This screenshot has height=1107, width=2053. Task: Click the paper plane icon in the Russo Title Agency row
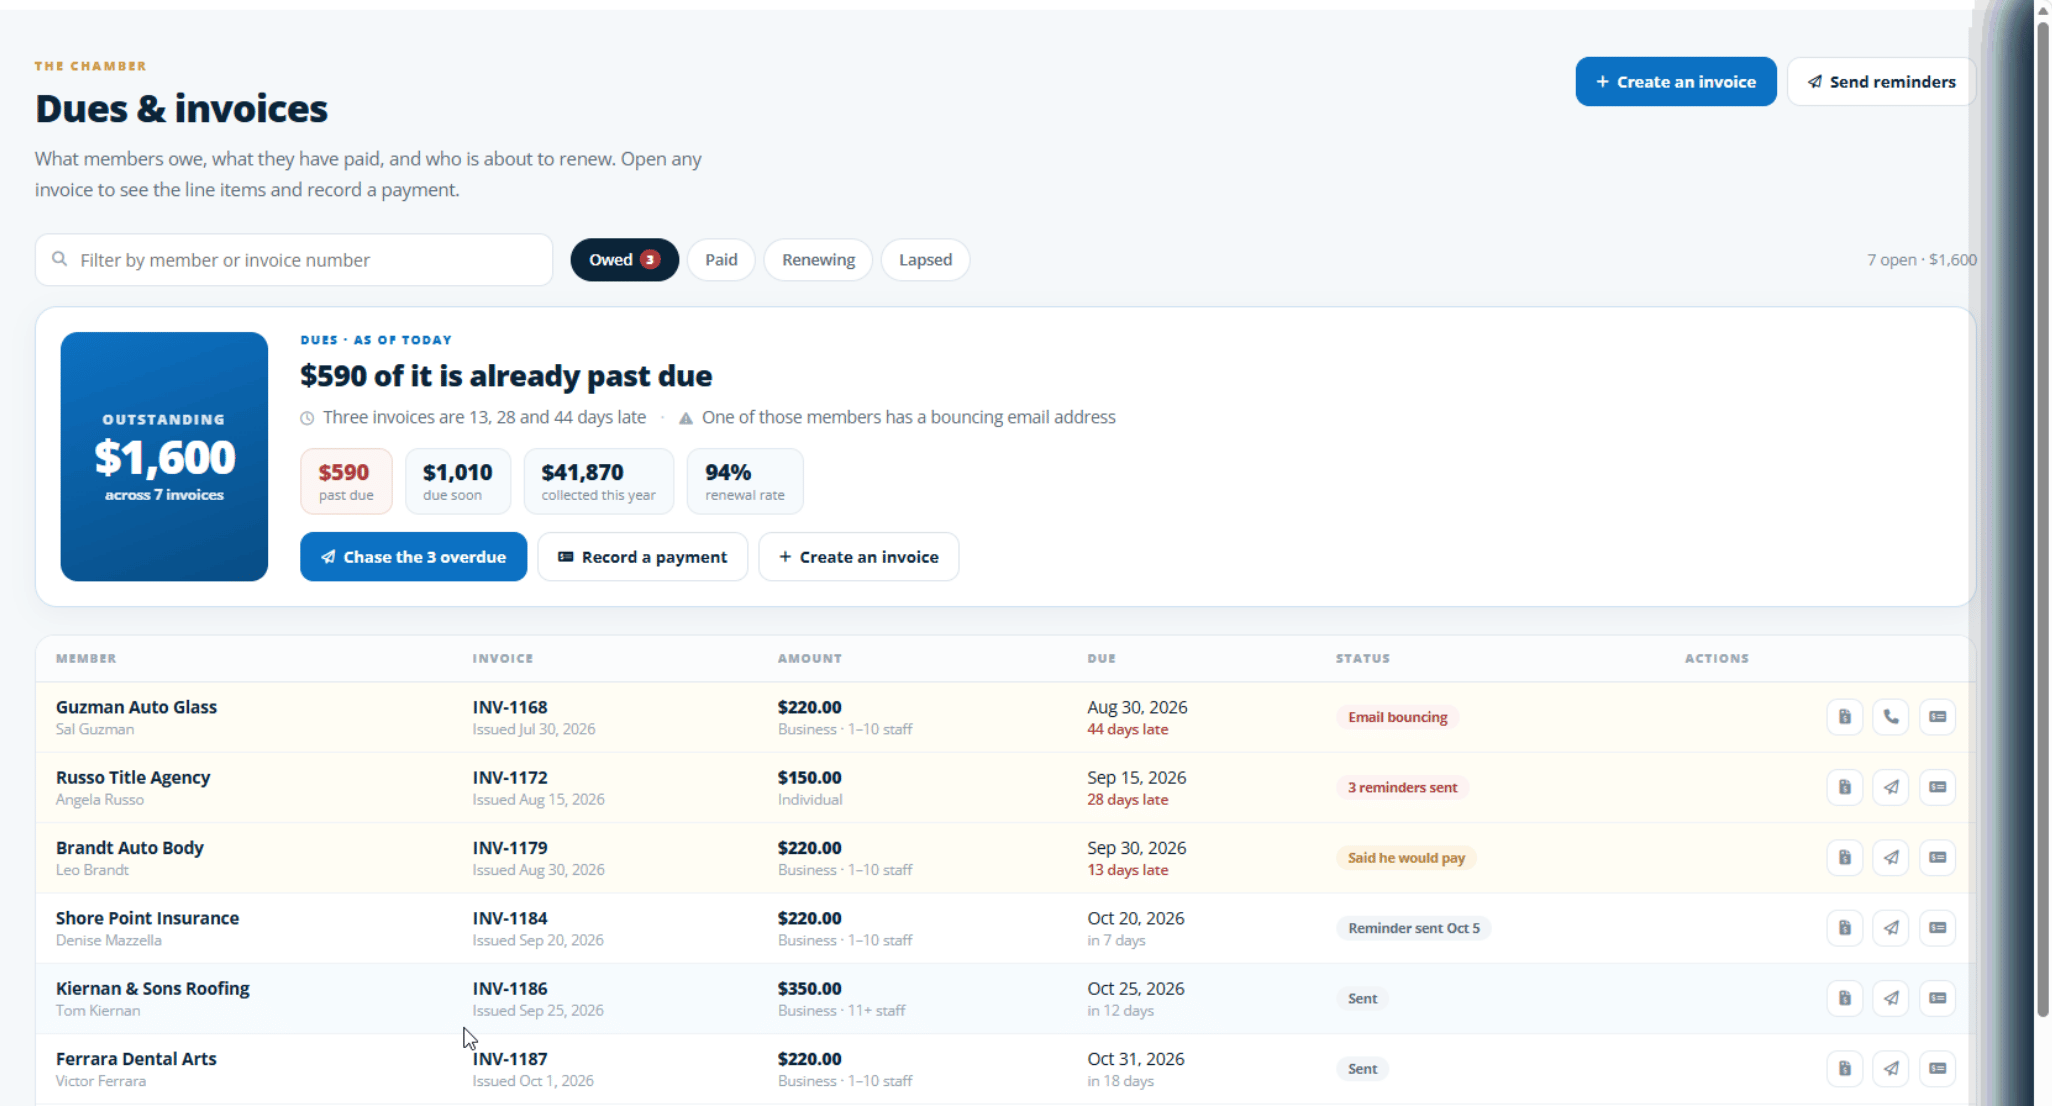(1890, 787)
